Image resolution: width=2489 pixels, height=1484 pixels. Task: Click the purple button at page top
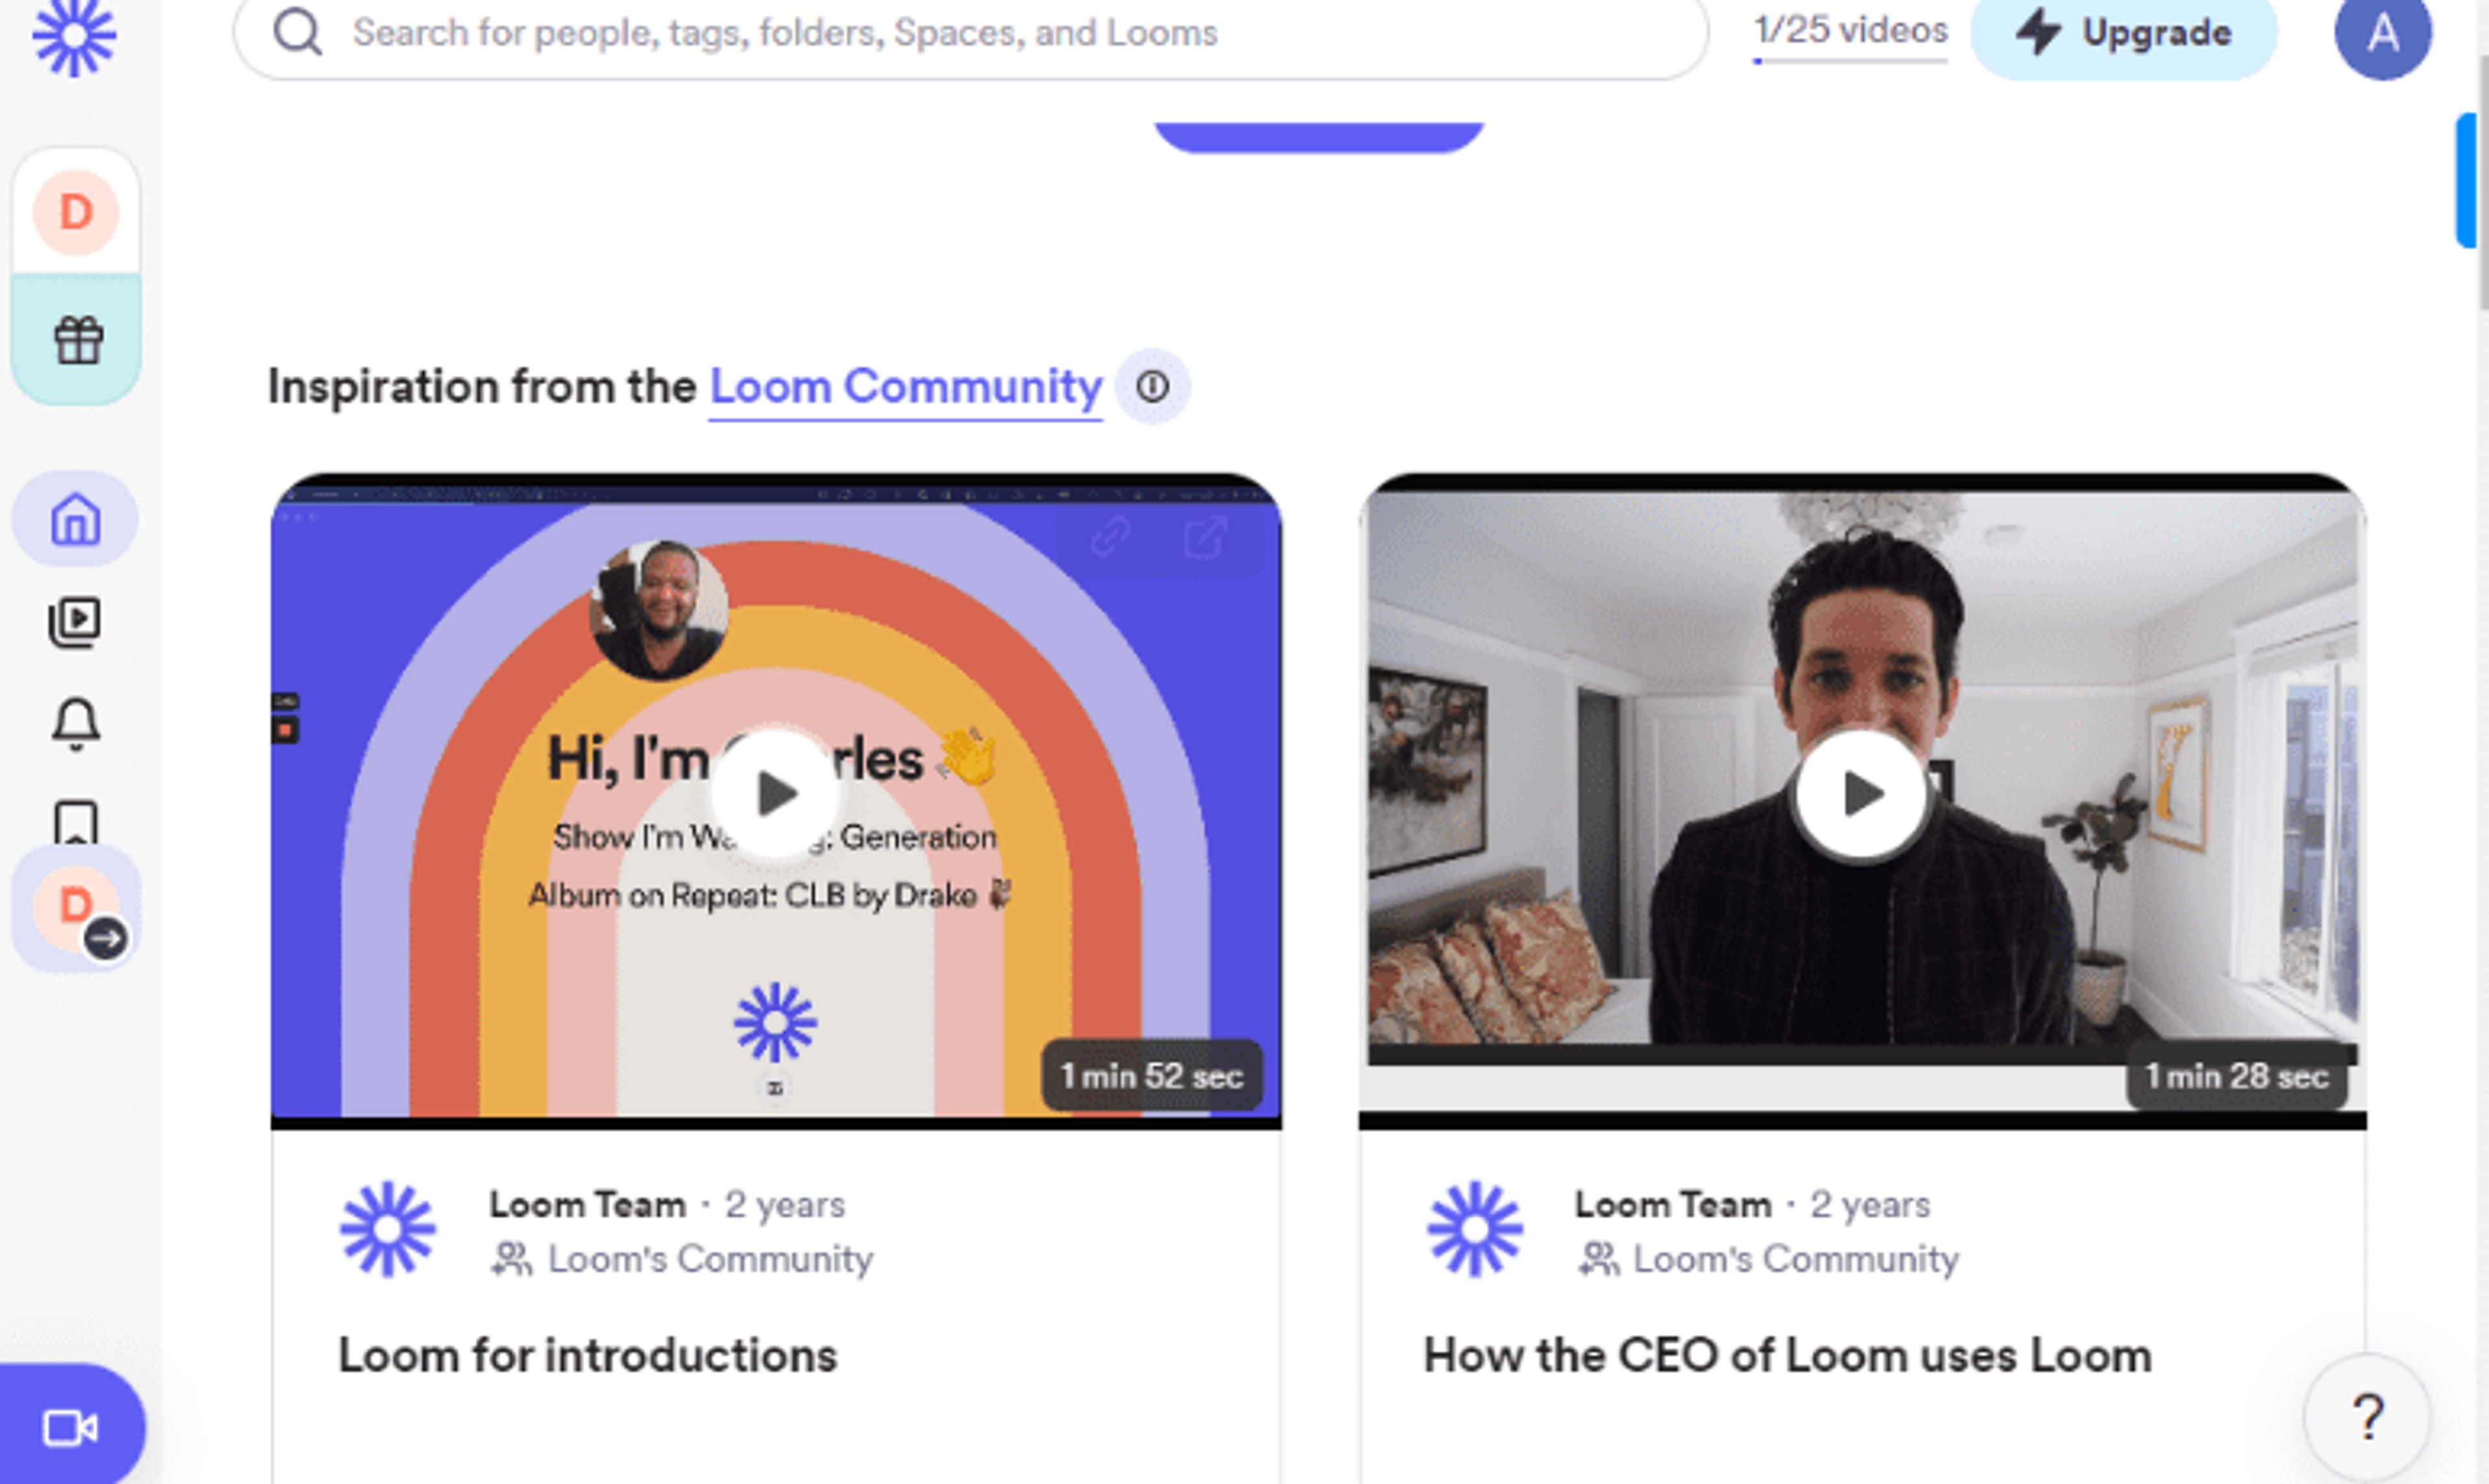click(x=1319, y=138)
